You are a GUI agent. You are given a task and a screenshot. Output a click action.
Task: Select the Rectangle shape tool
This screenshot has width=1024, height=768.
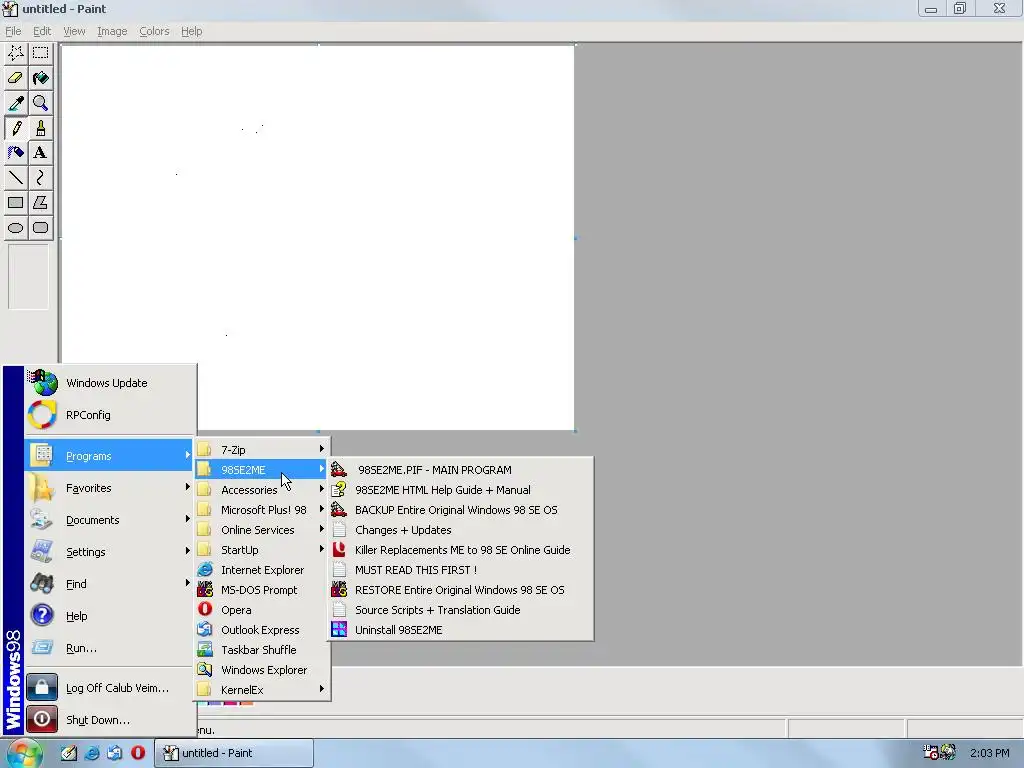point(16,202)
